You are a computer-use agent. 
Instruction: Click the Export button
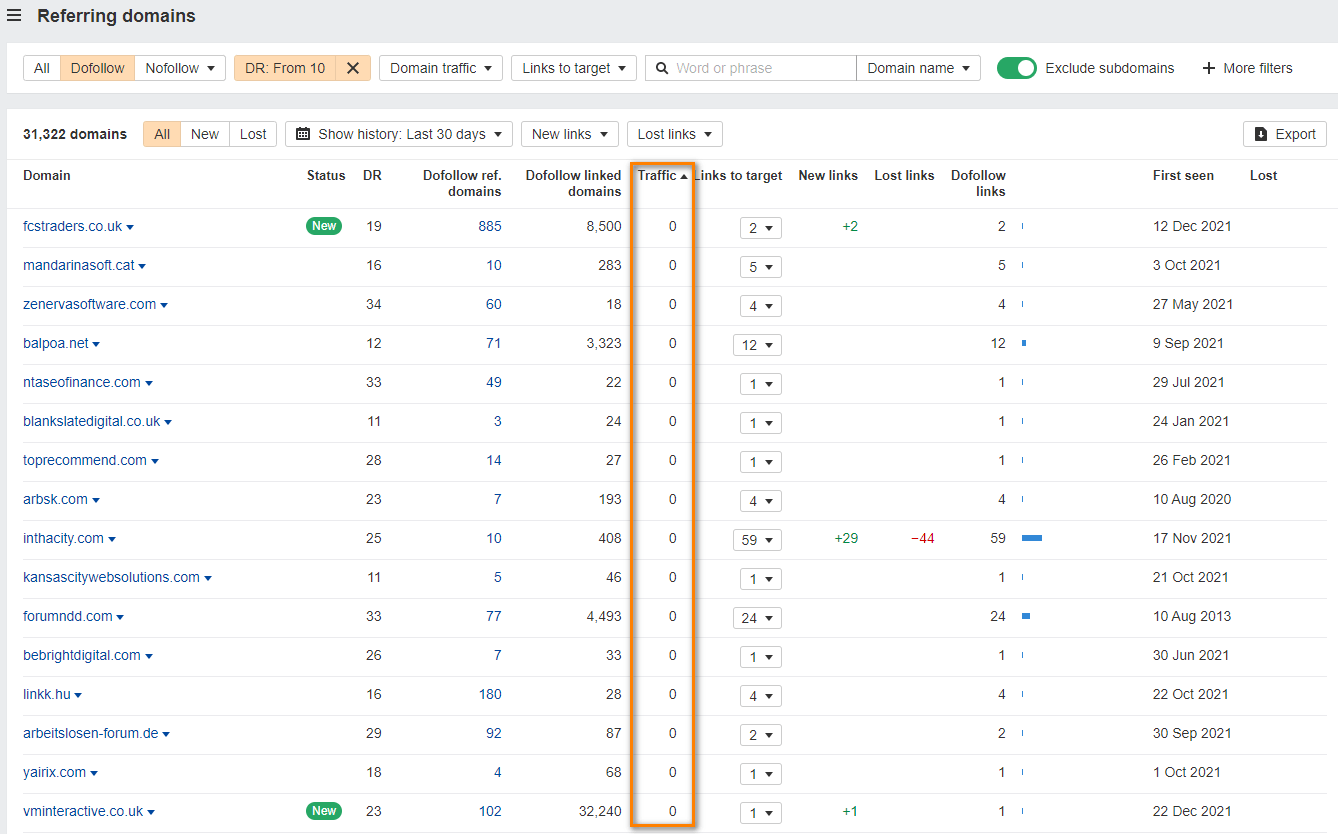click(x=1284, y=133)
